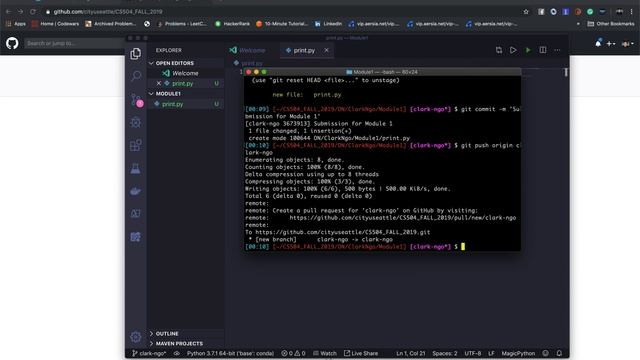Open the Docker whale view in the activity bar
640x360 pixels.
136,191
